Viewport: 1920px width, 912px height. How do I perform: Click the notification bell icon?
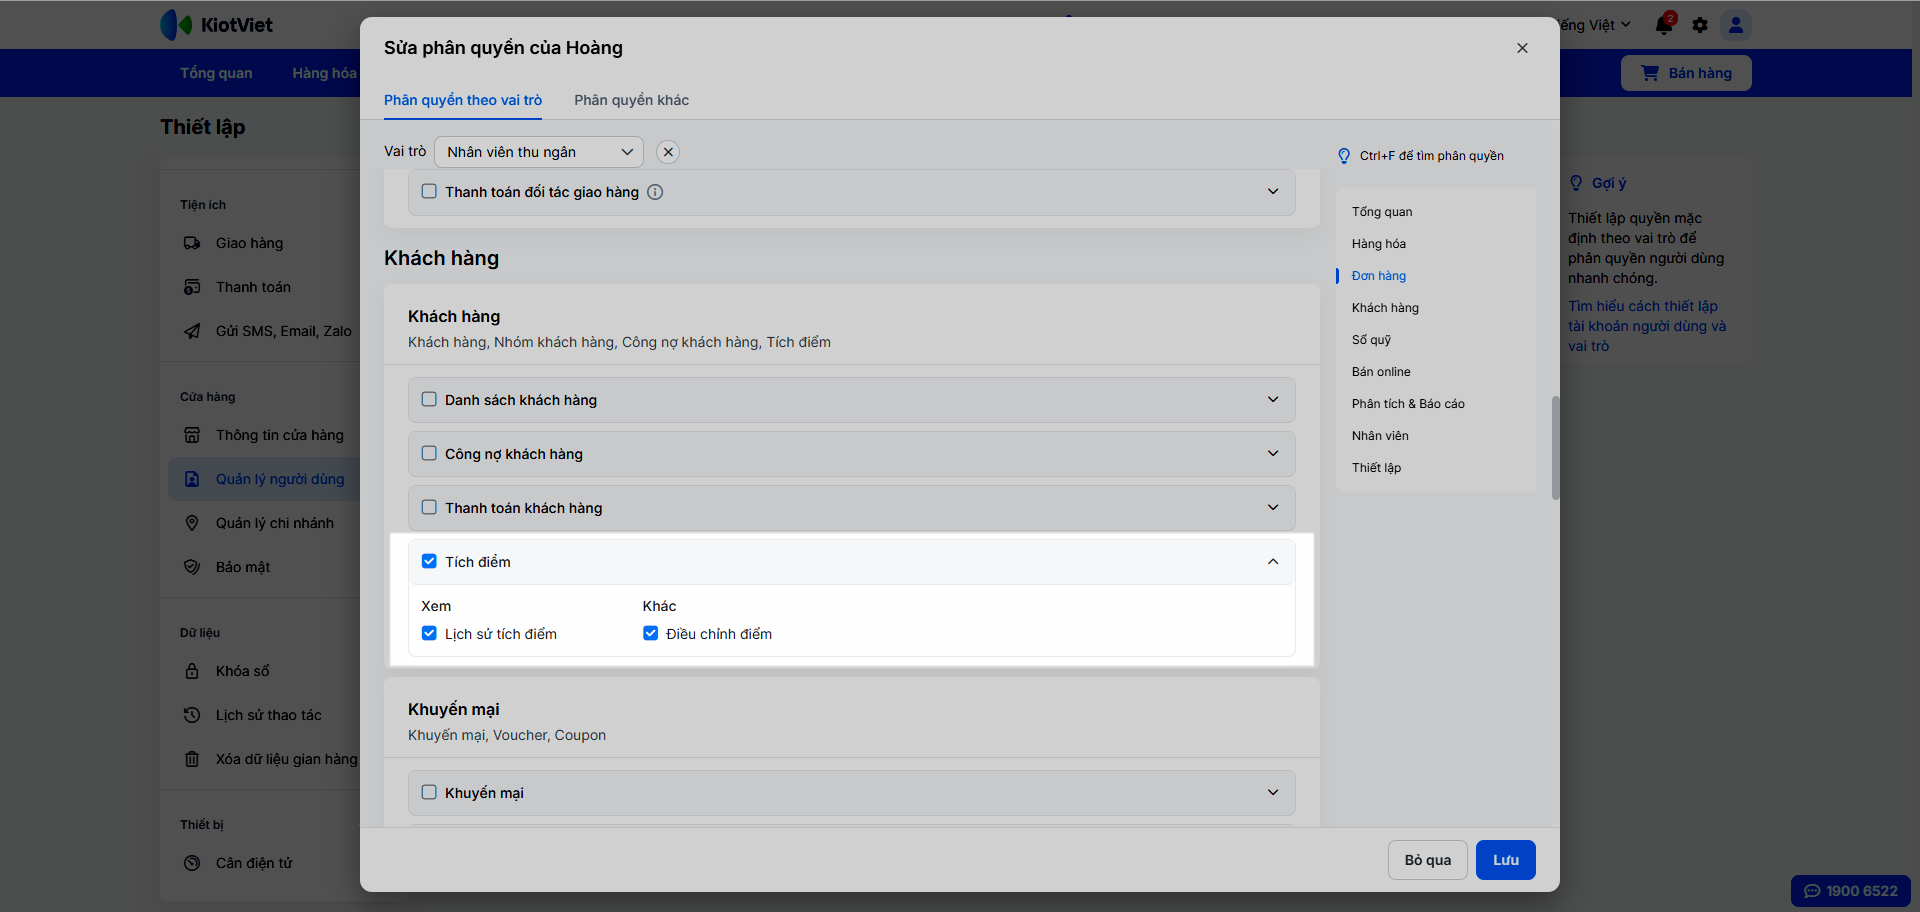[x=1664, y=25]
